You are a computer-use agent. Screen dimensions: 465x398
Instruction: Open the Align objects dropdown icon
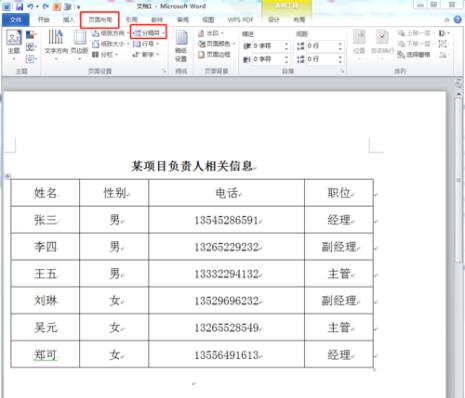(x=444, y=33)
